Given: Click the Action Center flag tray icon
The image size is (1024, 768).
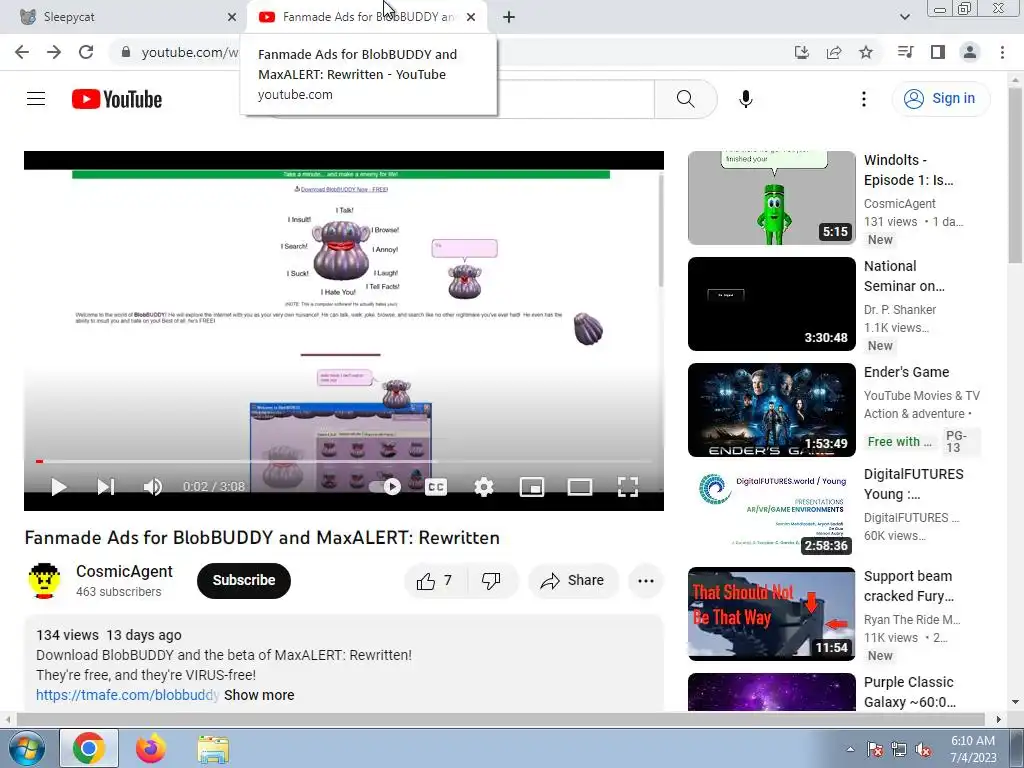Looking at the screenshot, I should pyautogui.click(x=874, y=749).
